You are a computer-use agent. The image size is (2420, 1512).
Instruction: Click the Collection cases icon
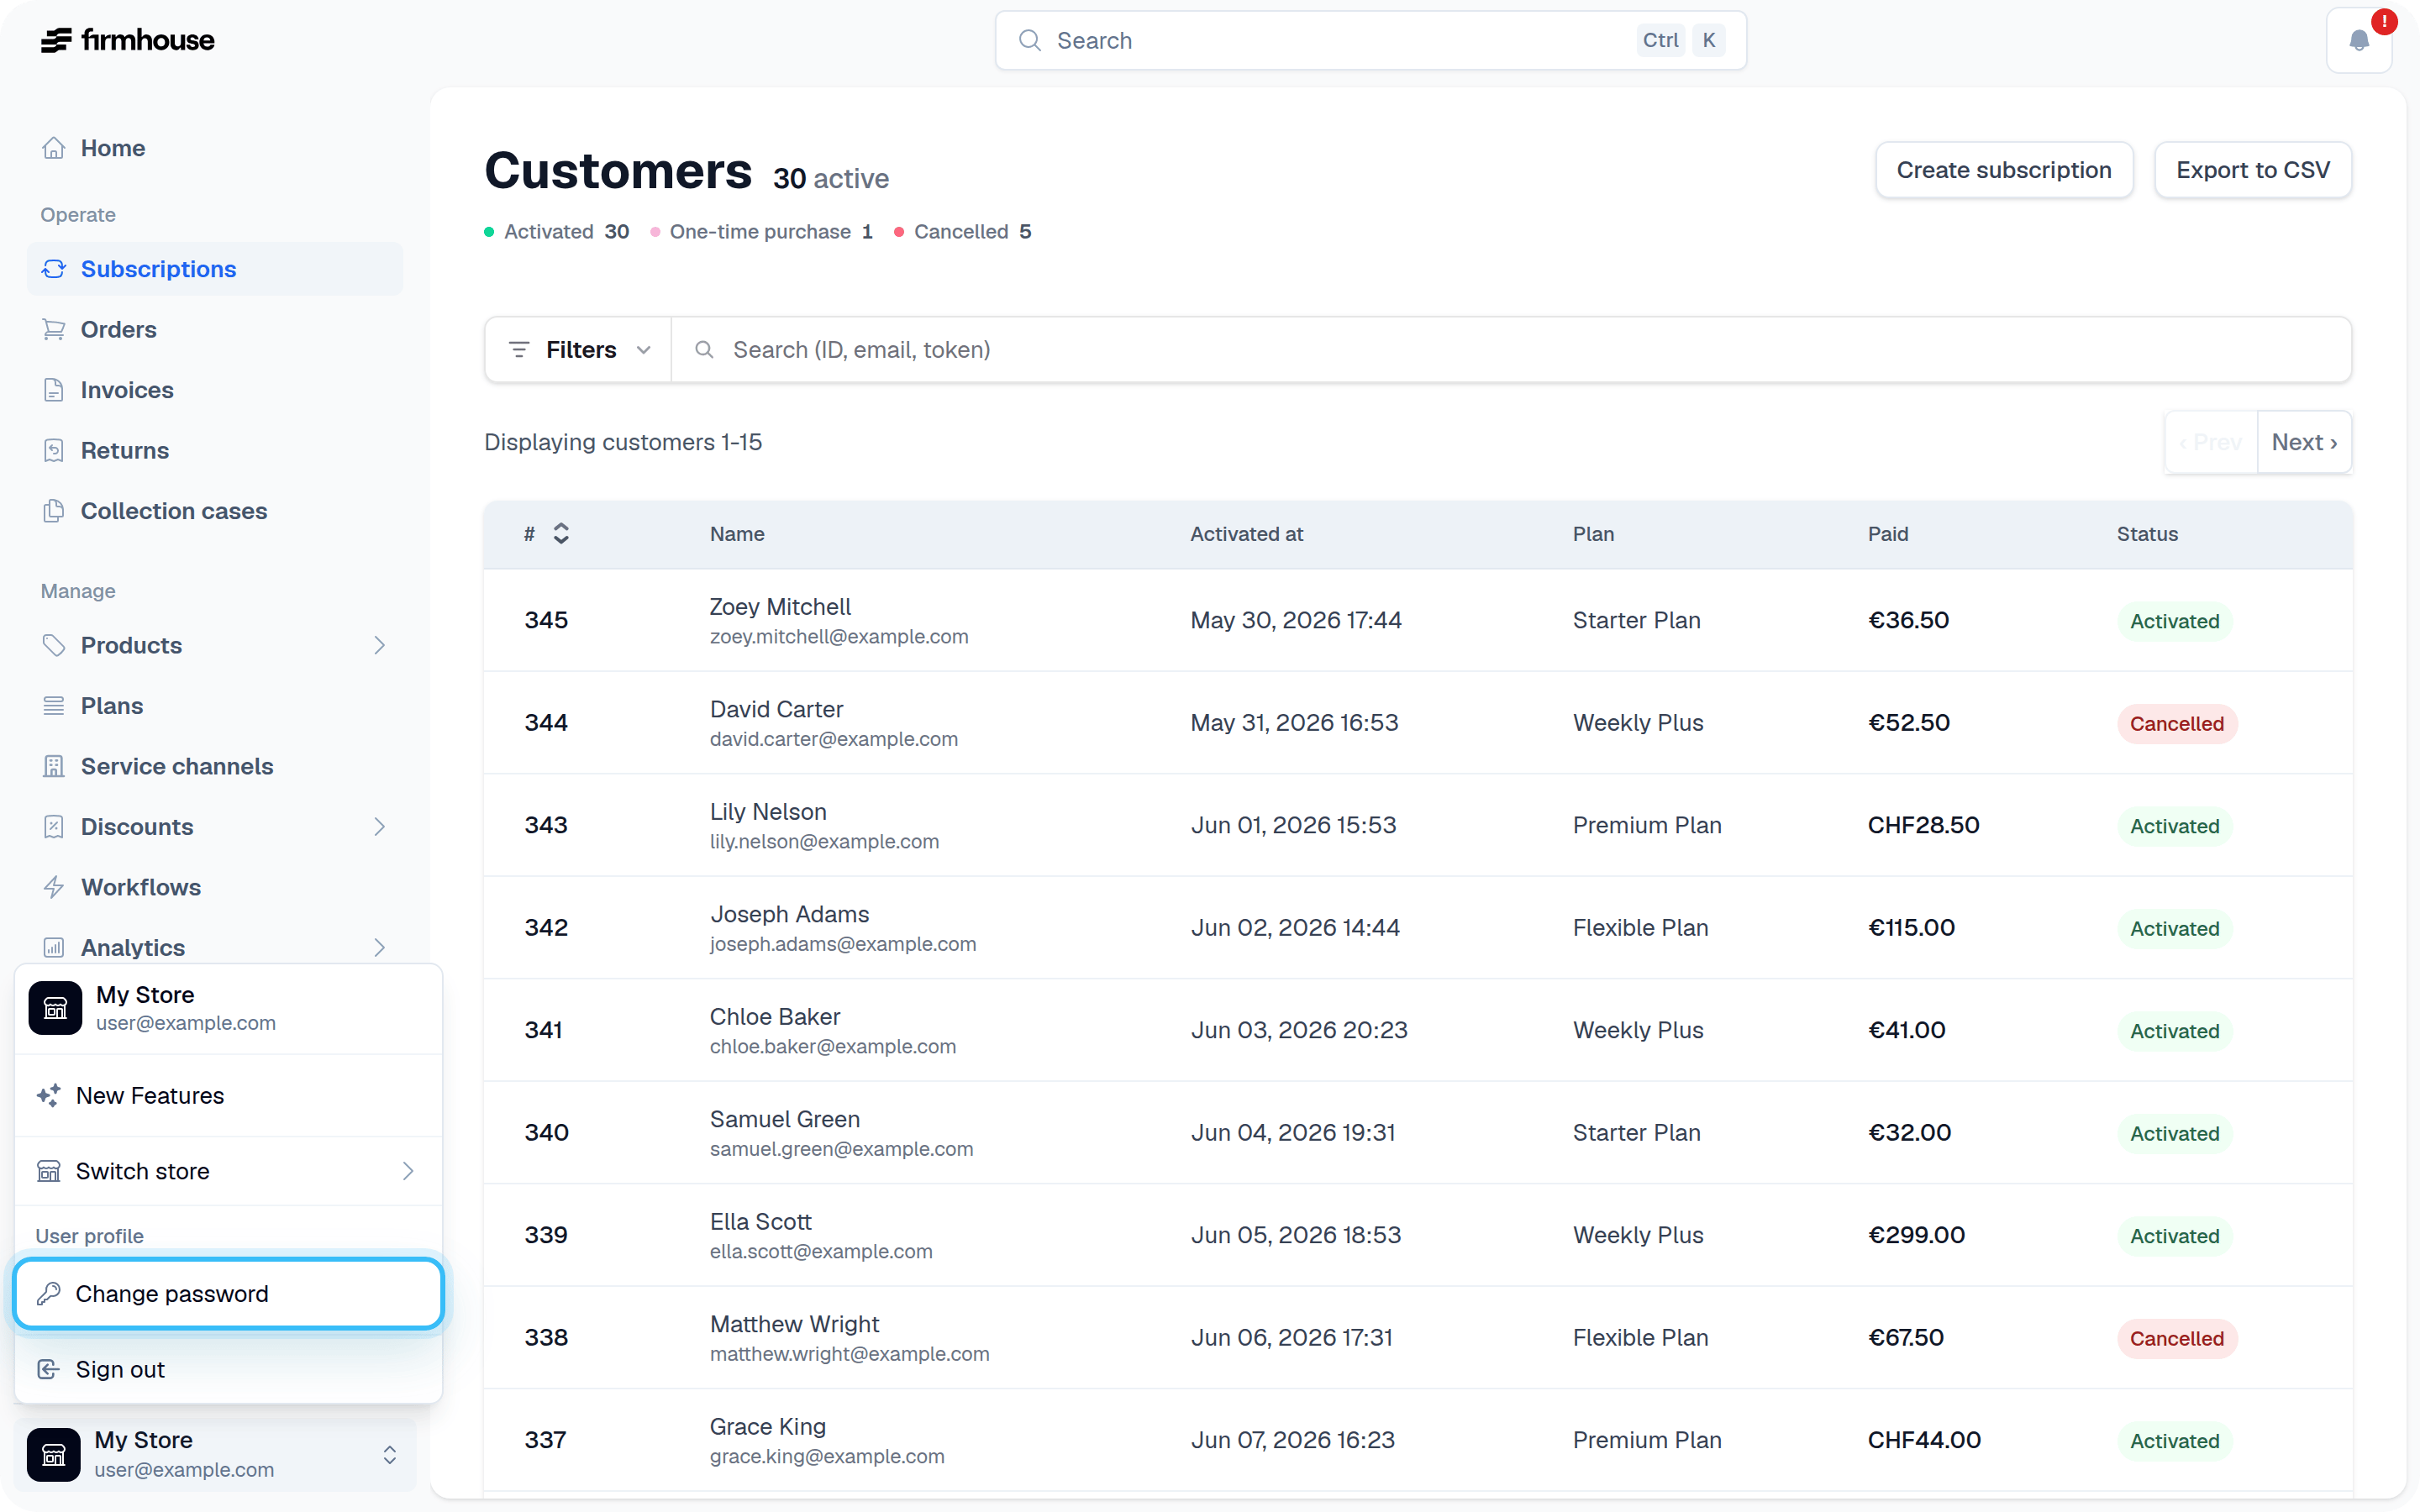coord(54,511)
